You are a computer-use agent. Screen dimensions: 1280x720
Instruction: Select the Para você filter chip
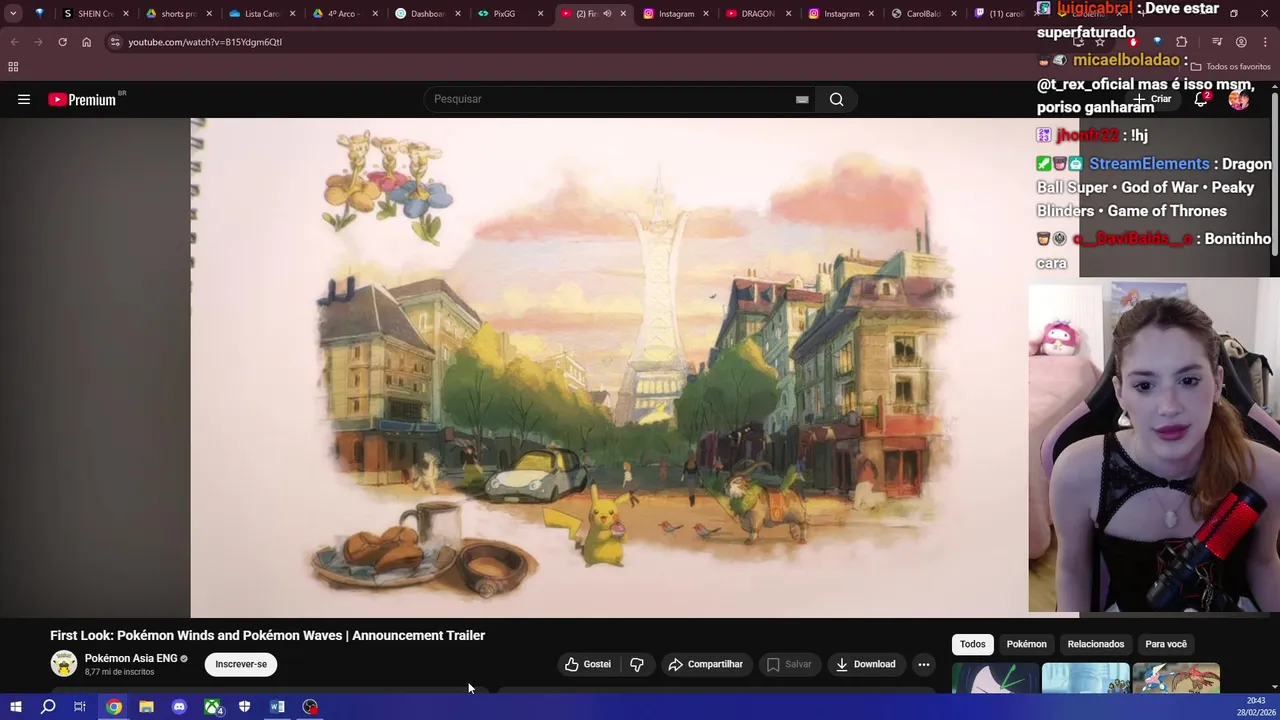[1166, 644]
